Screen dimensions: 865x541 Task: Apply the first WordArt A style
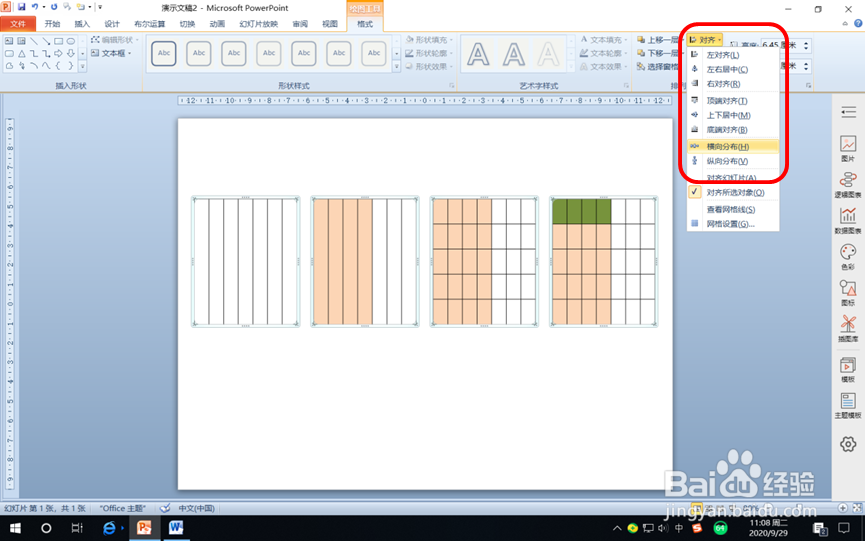coord(478,55)
